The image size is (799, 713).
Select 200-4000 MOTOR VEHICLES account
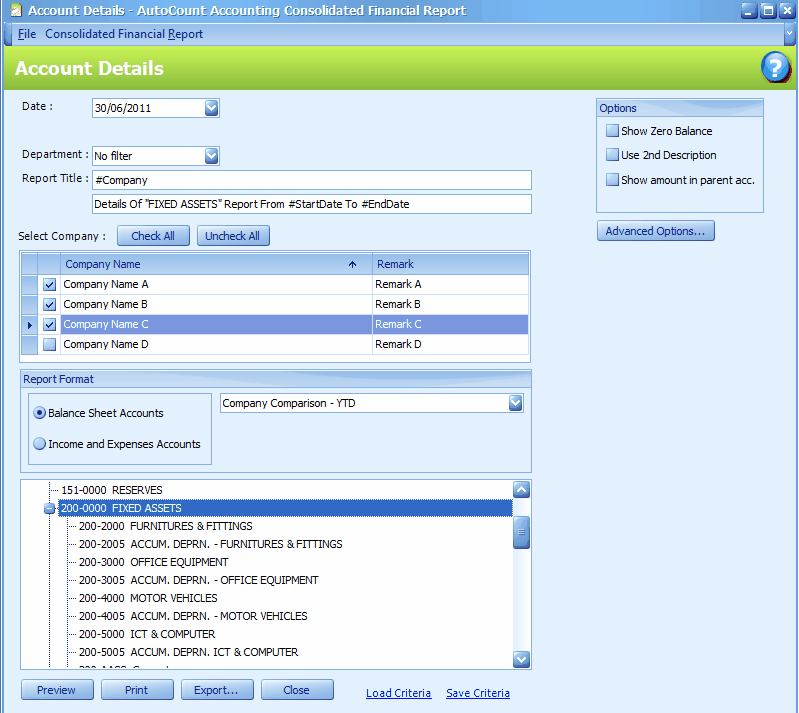click(x=148, y=598)
